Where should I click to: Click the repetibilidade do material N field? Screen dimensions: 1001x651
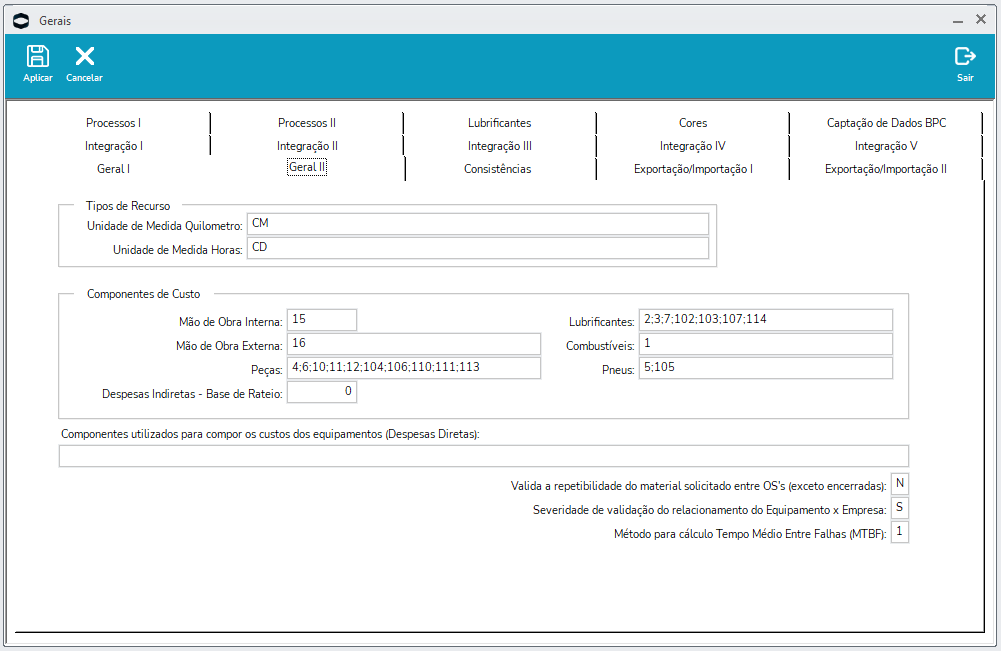(x=899, y=484)
